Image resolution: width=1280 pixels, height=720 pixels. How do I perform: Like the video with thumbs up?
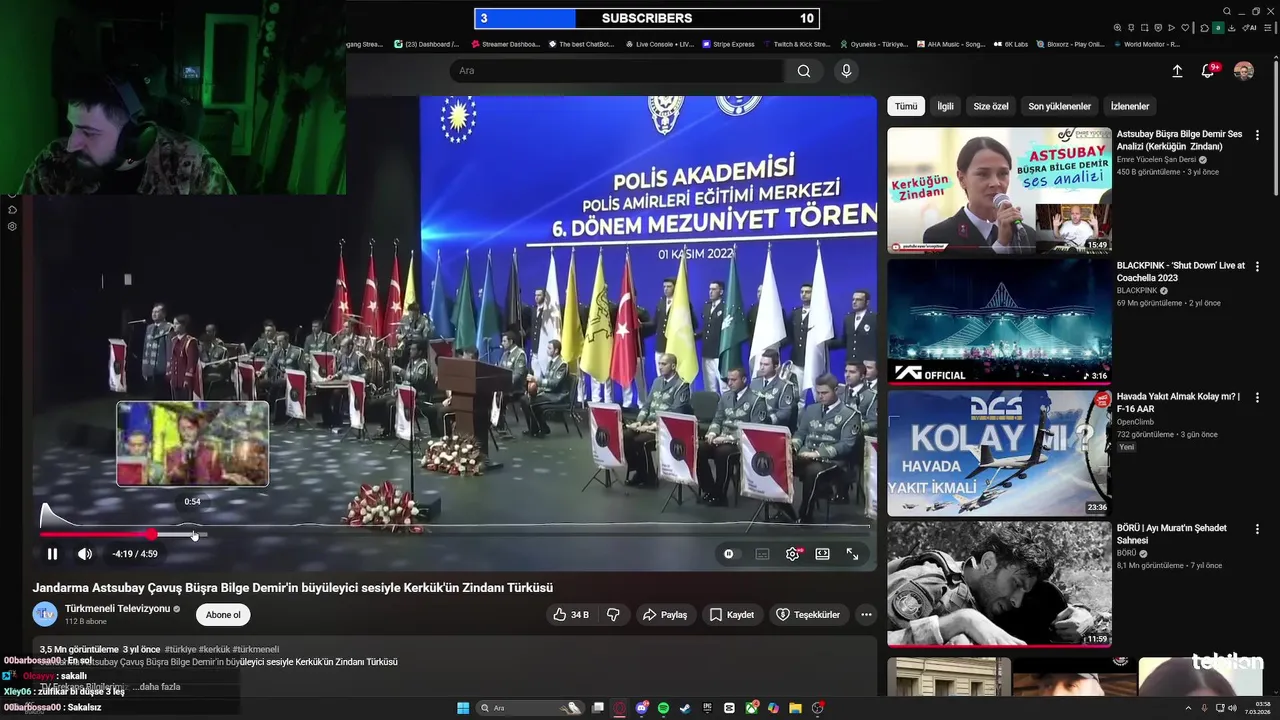[571, 615]
